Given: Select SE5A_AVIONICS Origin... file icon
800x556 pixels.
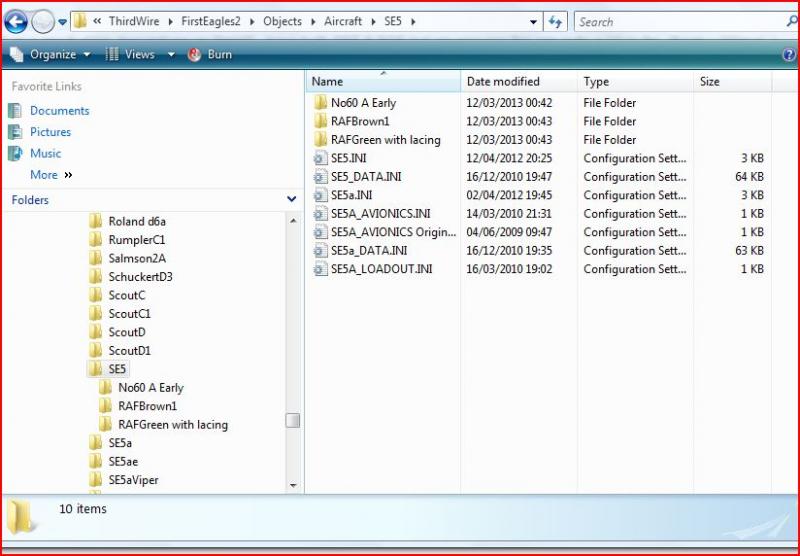Looking at the screenshot, I should point(320,232).
